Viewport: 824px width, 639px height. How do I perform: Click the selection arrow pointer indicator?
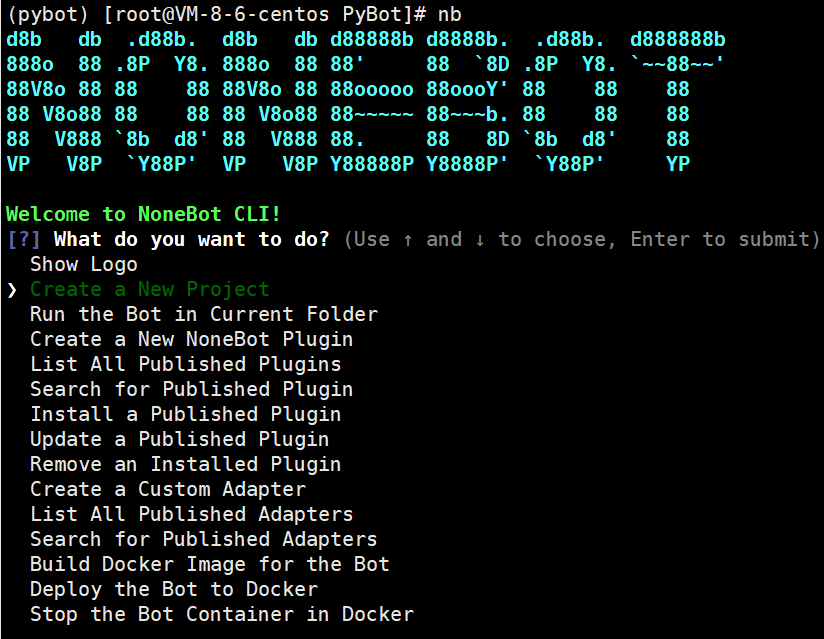pyautogui.click(x=13, y=290)
